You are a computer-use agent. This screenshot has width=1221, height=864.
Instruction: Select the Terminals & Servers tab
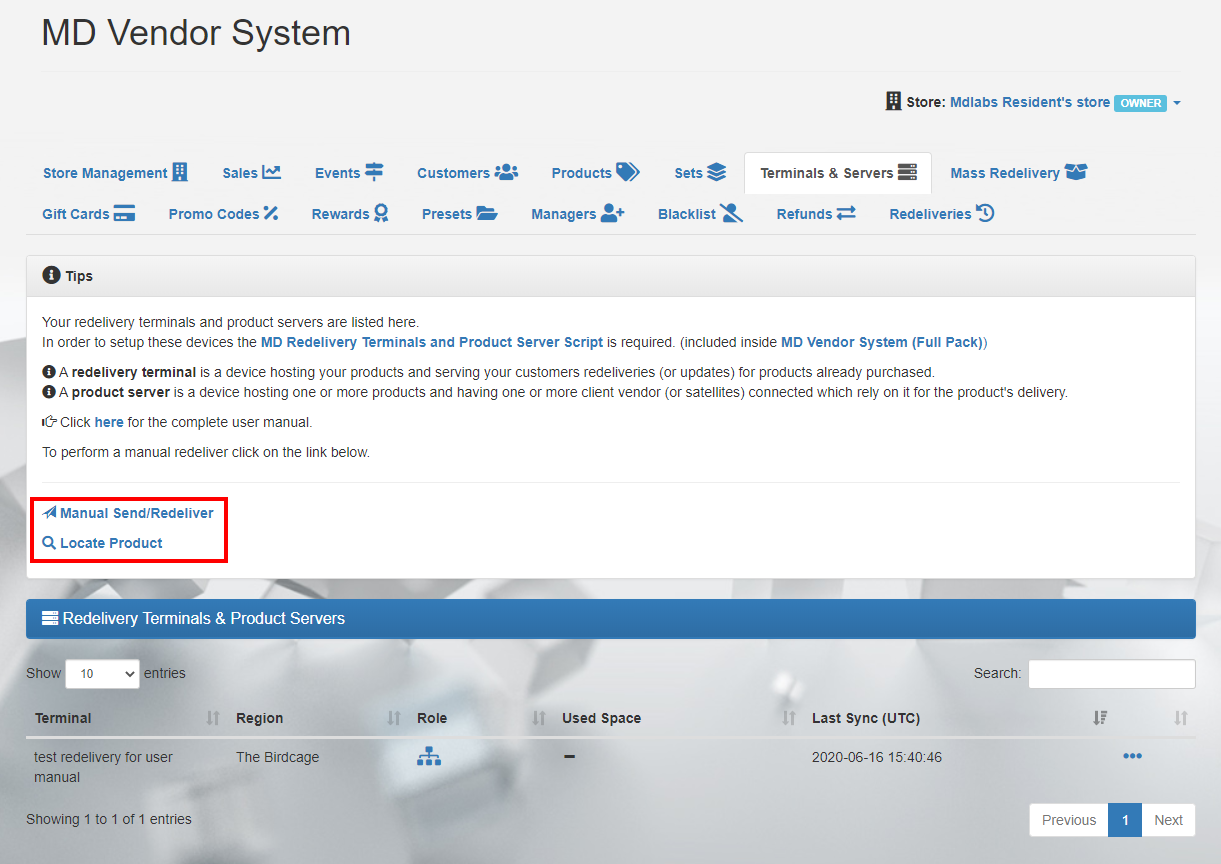coord(838,173)
